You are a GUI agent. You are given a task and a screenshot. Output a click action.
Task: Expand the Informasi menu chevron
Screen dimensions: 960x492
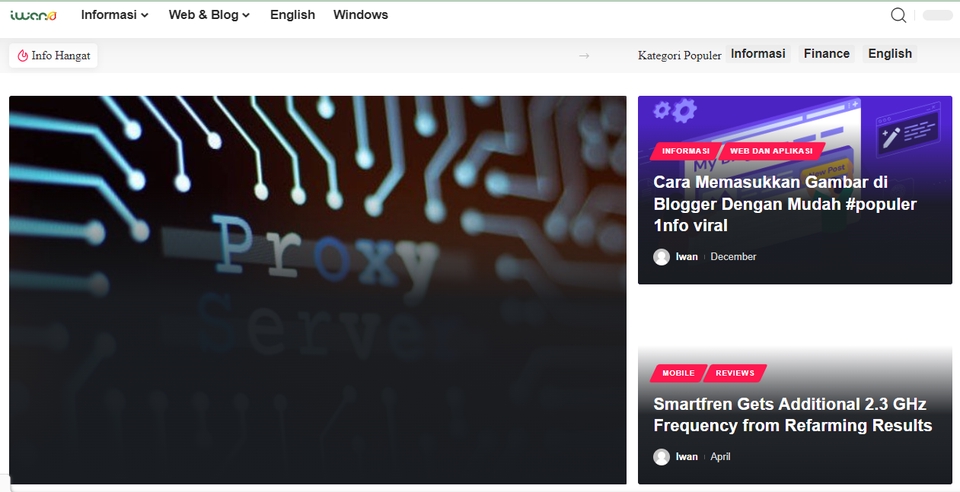144,15
